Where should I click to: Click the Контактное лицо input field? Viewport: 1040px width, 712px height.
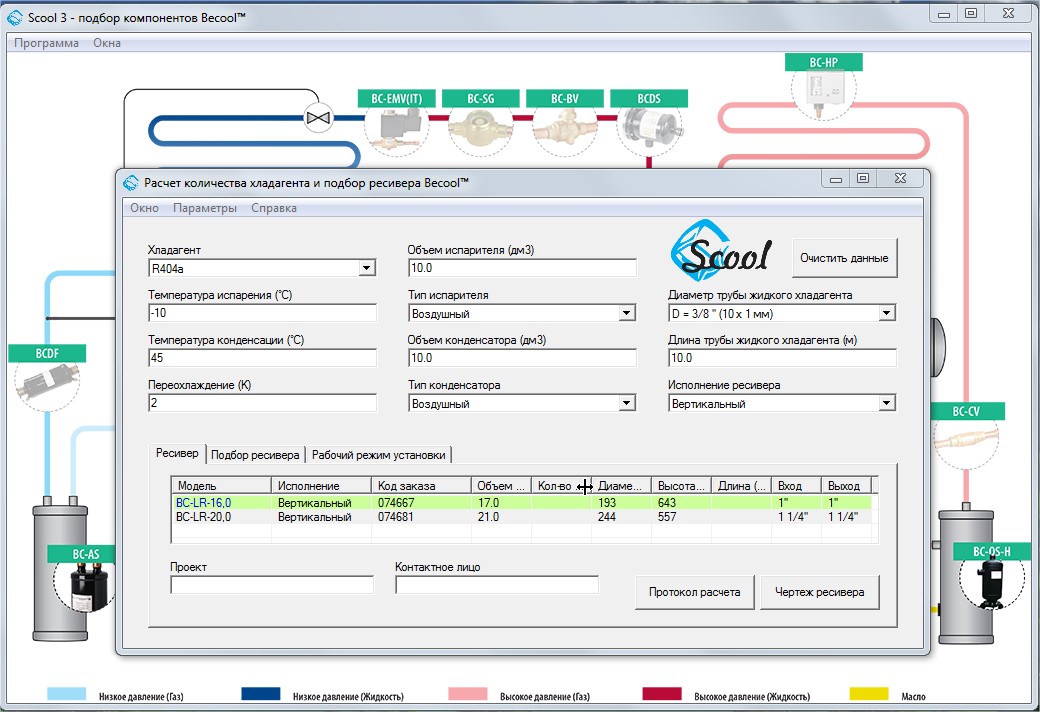(497, 585)
